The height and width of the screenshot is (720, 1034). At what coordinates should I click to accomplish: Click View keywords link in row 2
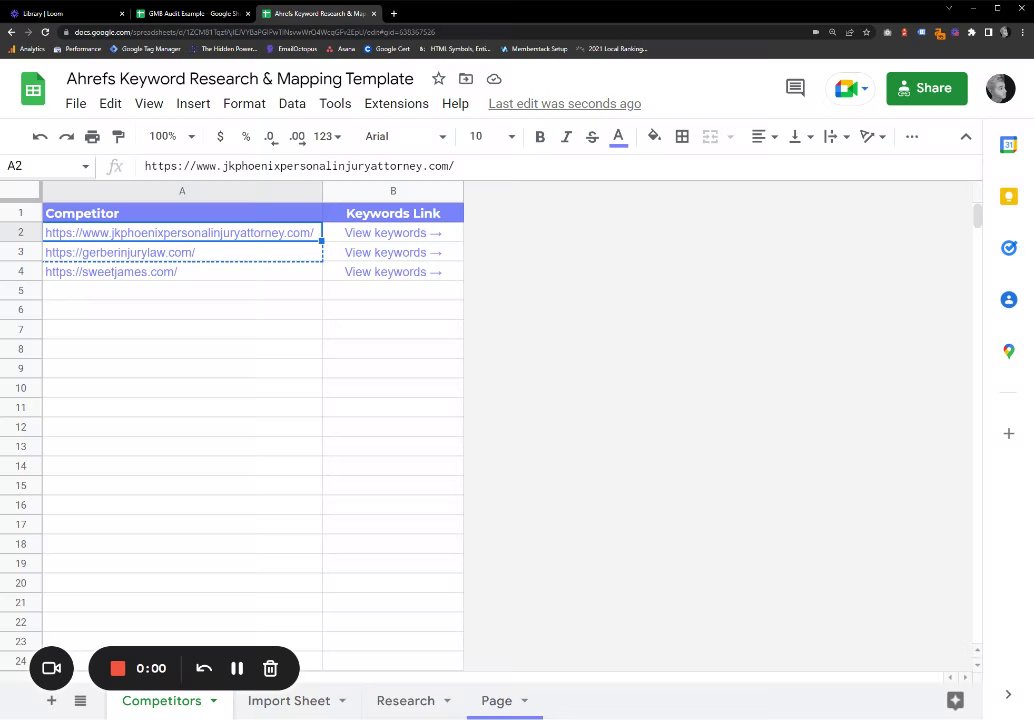(393, 233)
